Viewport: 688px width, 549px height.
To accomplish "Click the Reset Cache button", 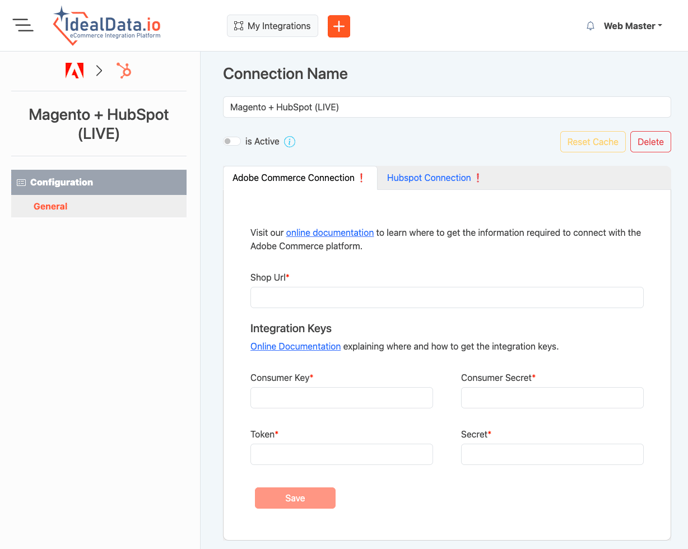I will pyautogui.click(x=593, y=142).
